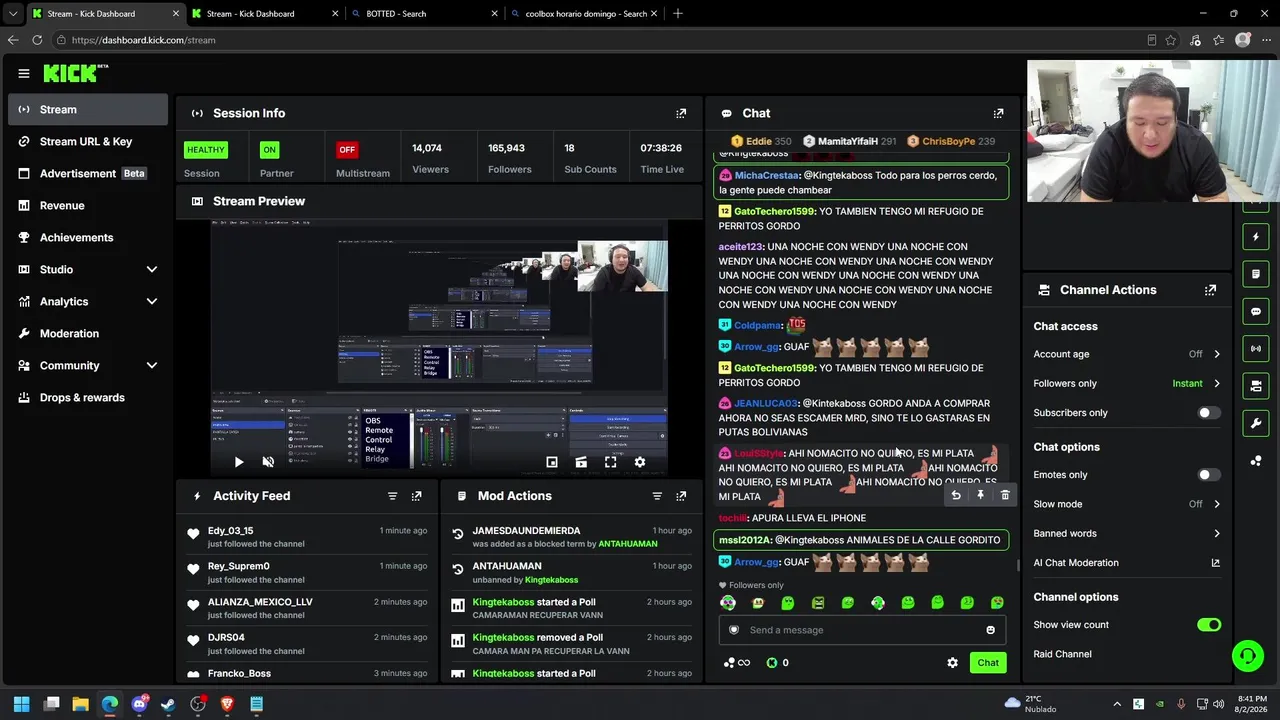Screen dimensions: 1280x720
Task: Delete the highlighted LoulSStyle chat message
Action: [x=1005, y=495]
